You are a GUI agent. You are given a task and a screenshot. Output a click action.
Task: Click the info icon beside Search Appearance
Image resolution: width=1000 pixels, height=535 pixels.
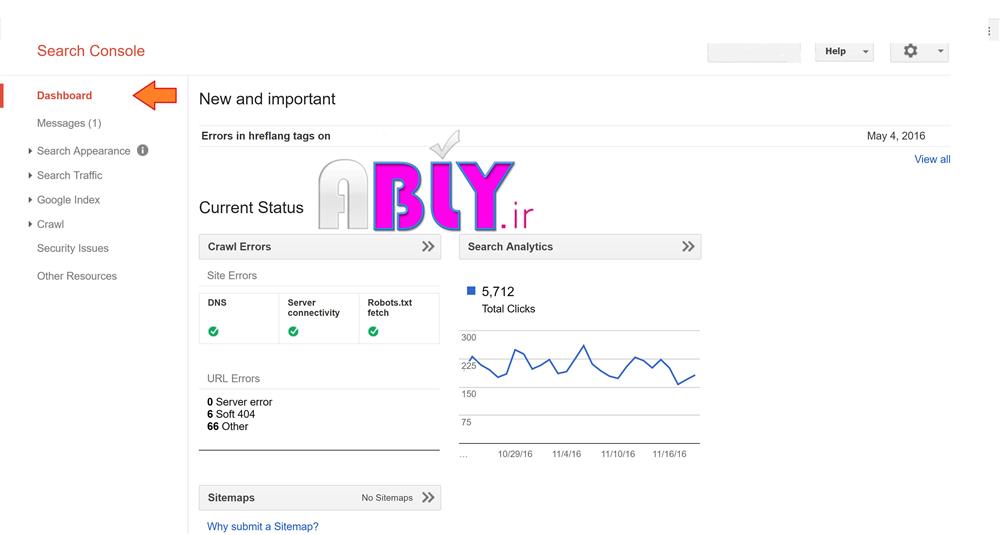pos(143,150)
